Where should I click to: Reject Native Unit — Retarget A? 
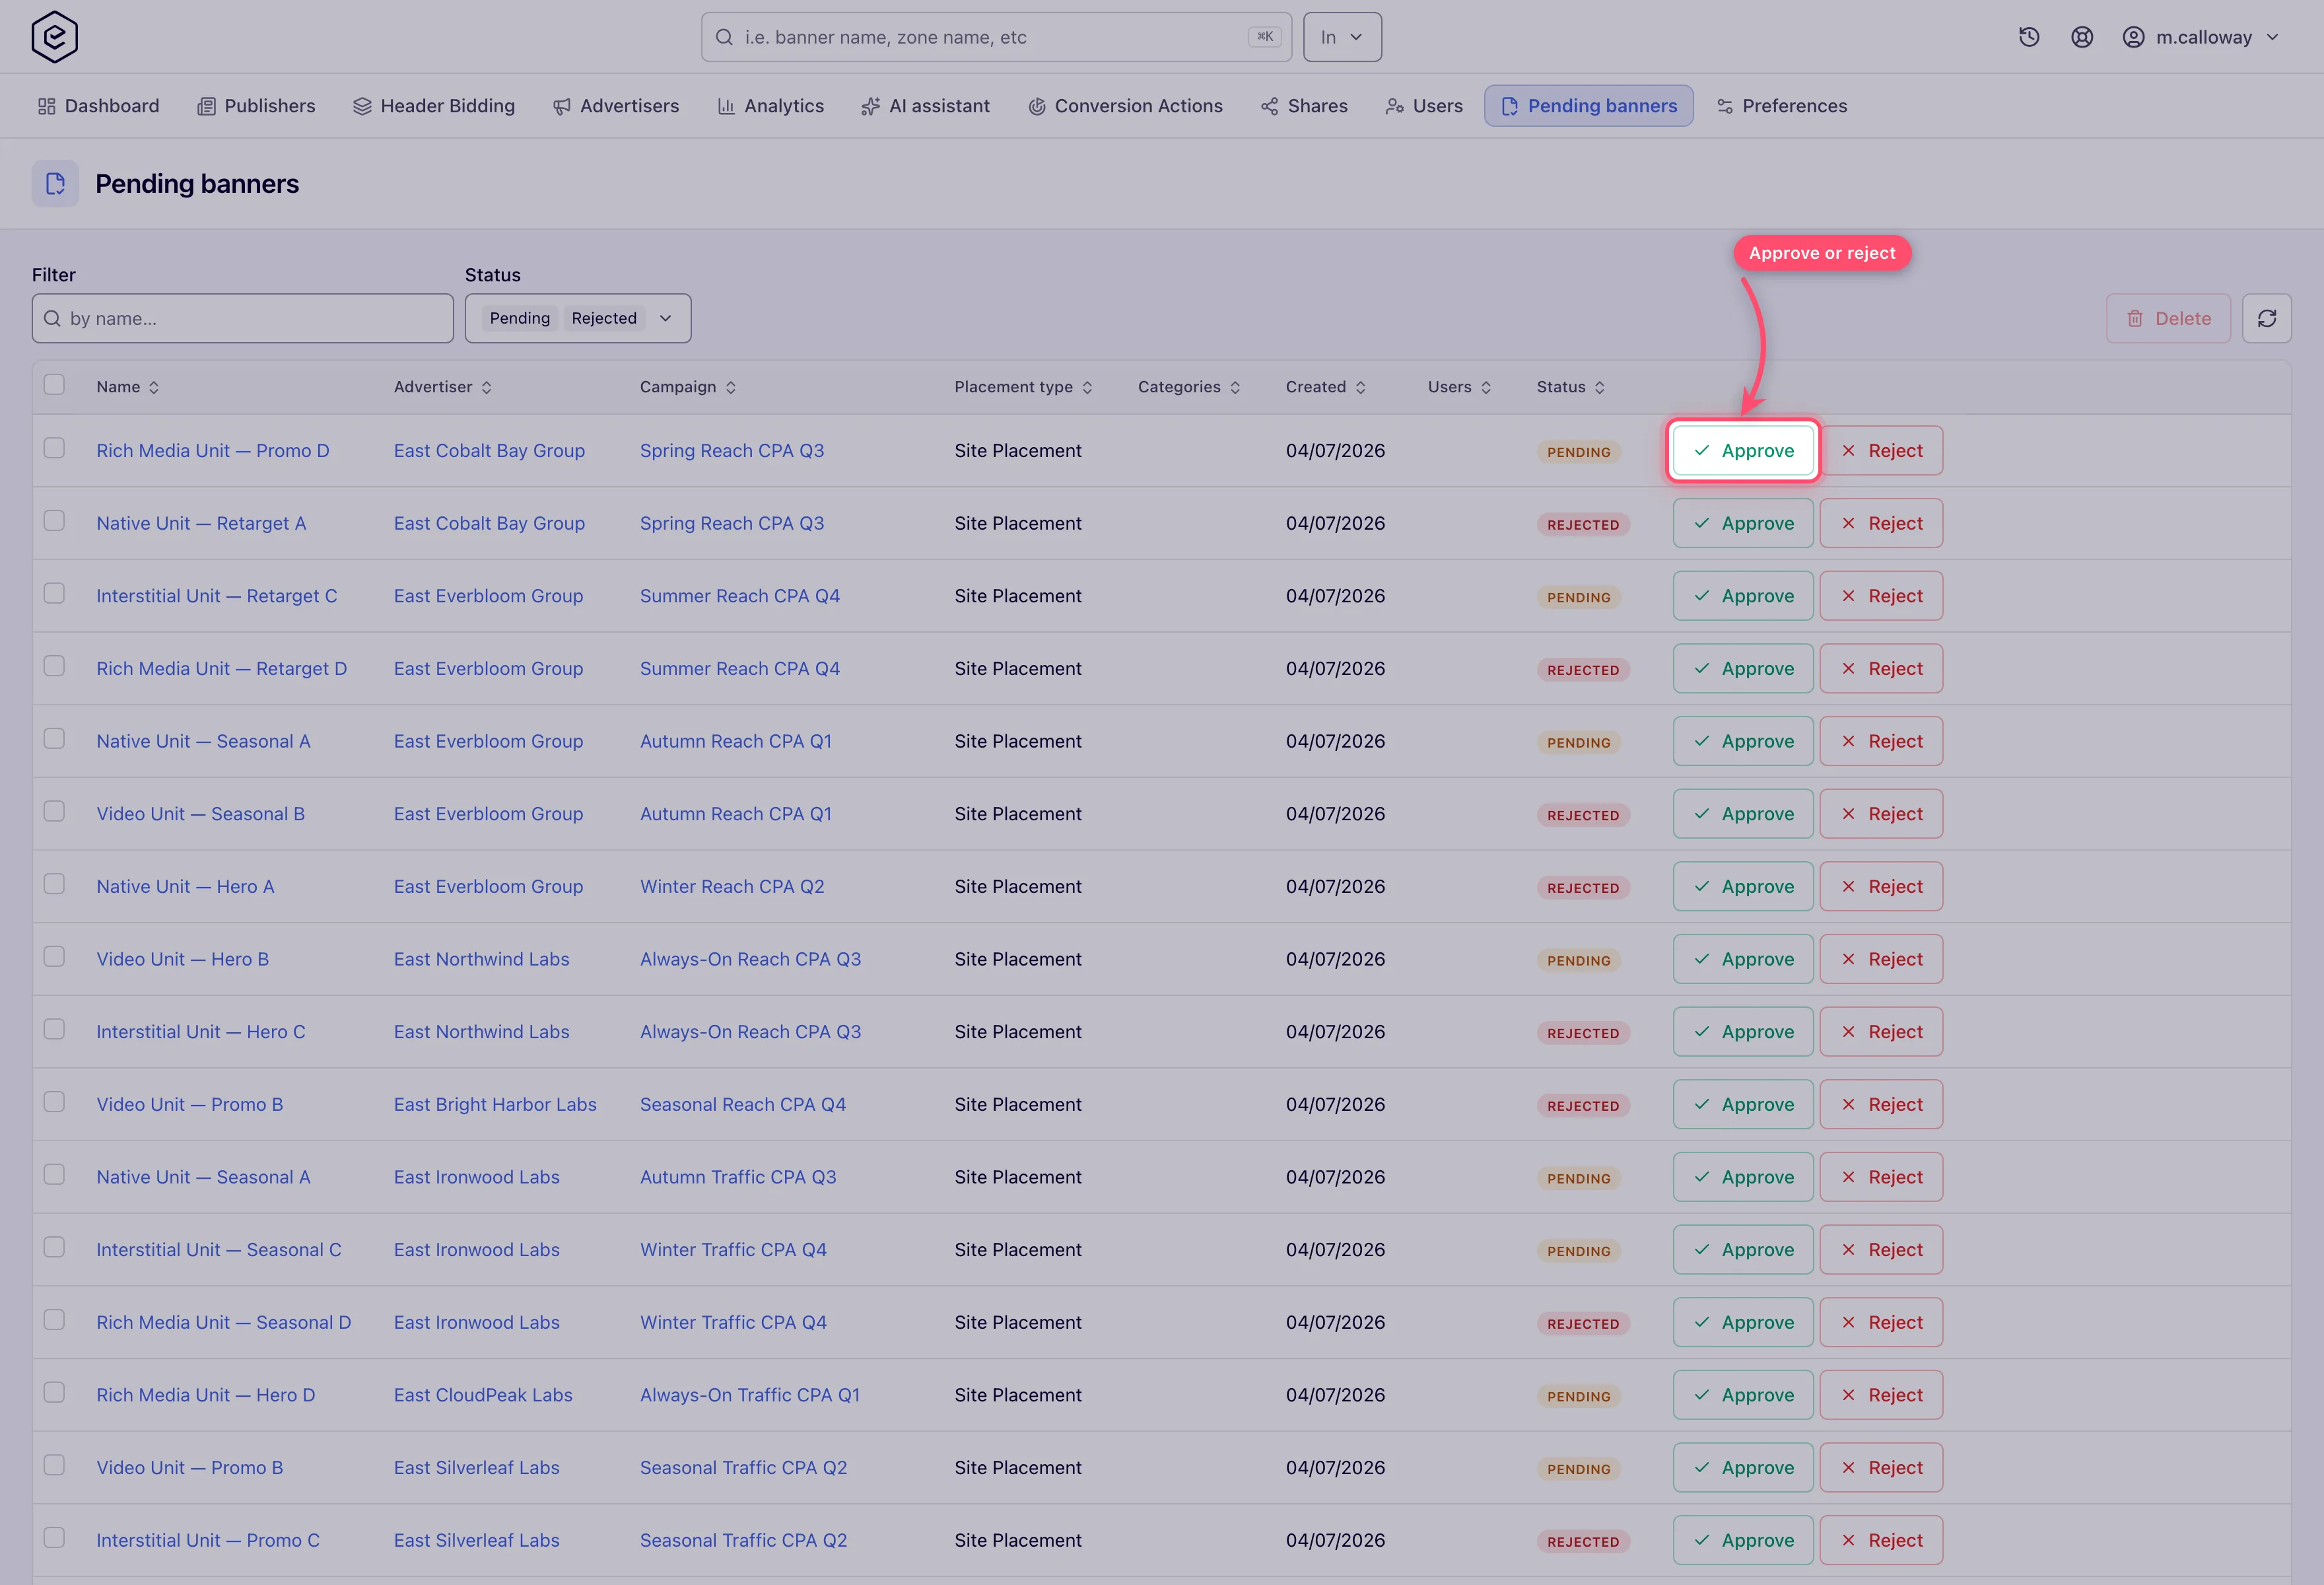[1881, 523]
